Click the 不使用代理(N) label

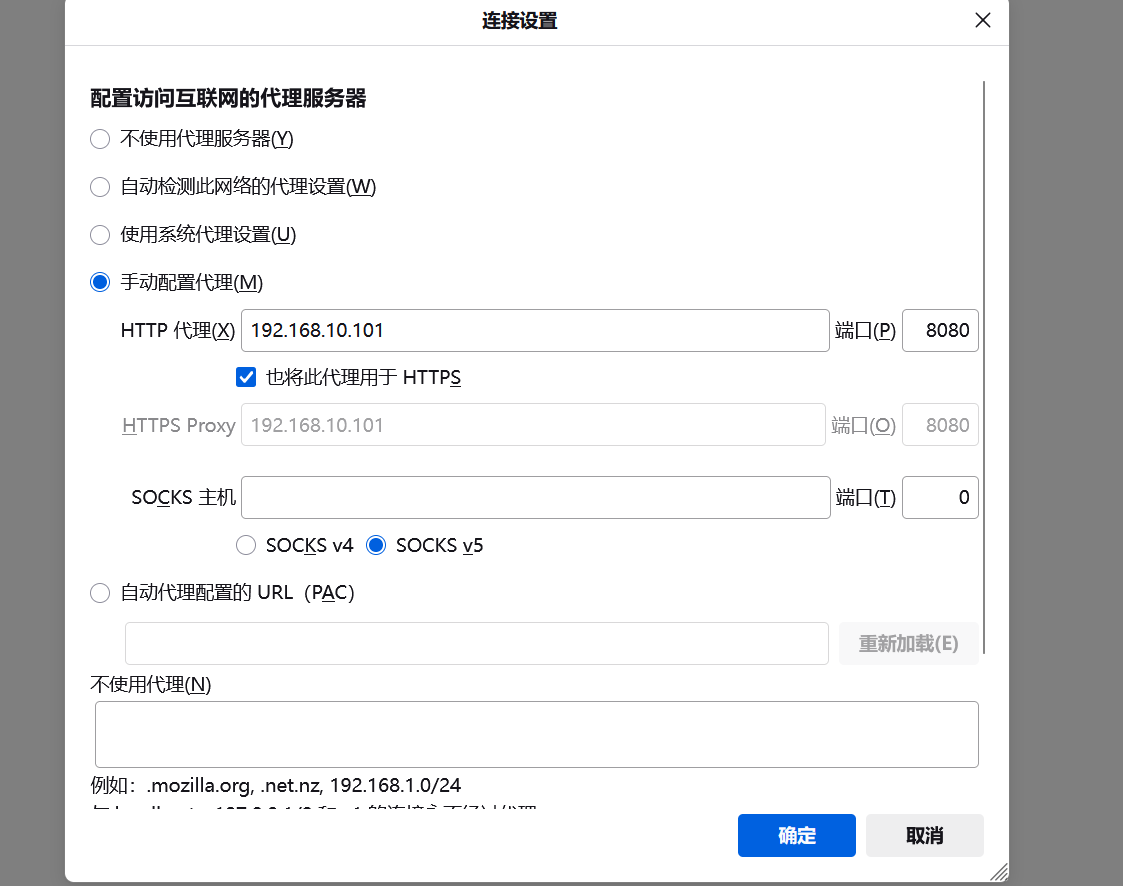click(x=150, y=685)
